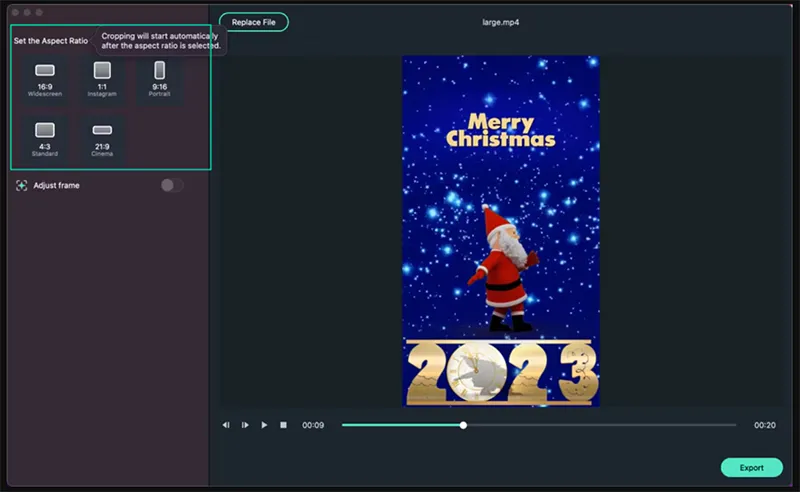Click the unplayed portion of the progress bar
The width and height of the screenshot is (800, 492).
(600, 425)
